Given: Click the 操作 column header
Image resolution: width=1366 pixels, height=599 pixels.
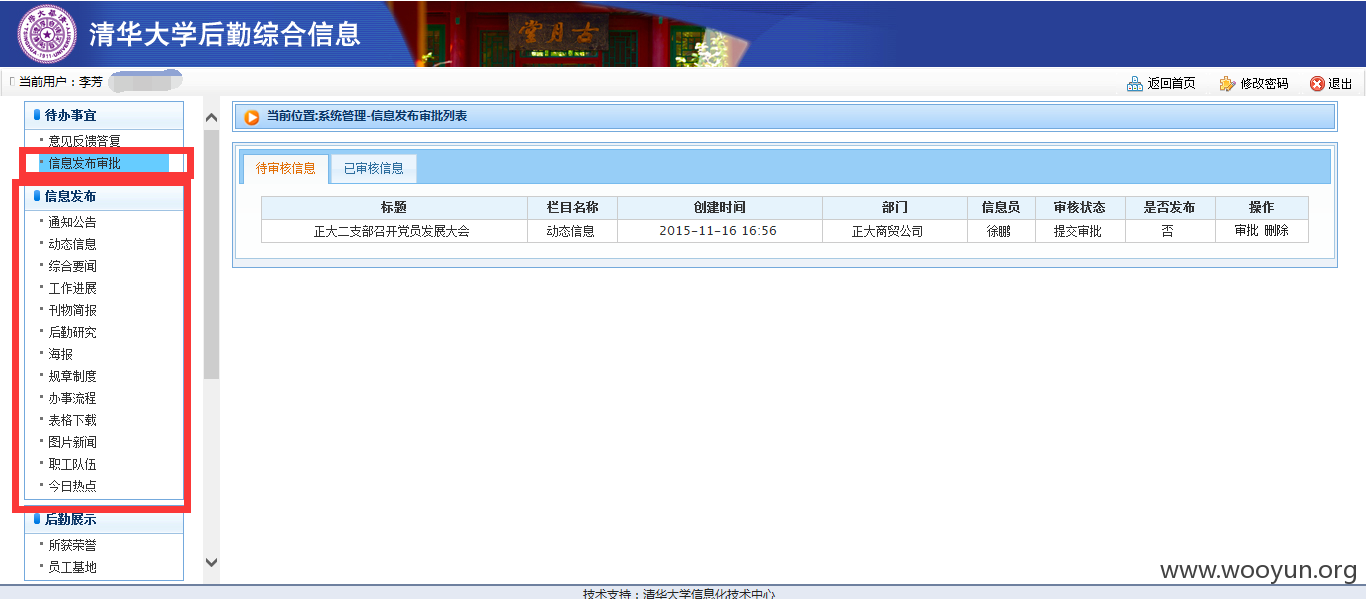Looking at the screenshot, I should 1262,207.
